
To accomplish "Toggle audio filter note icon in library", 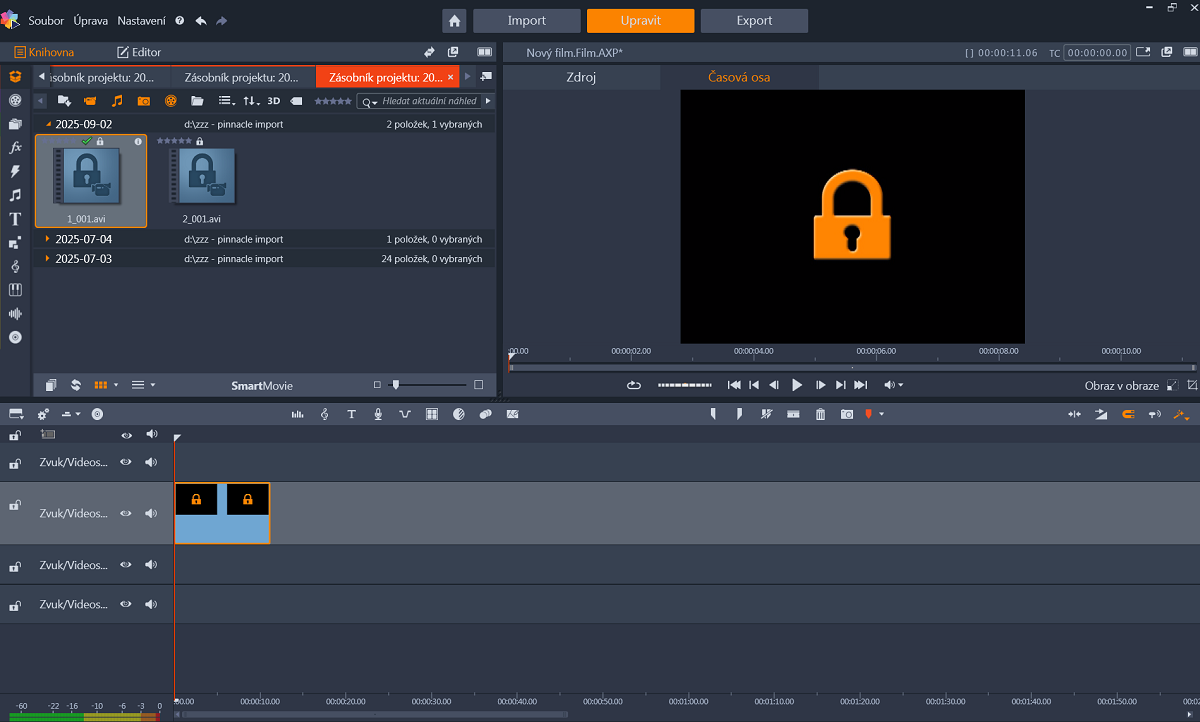I will (x=117, y=101).
